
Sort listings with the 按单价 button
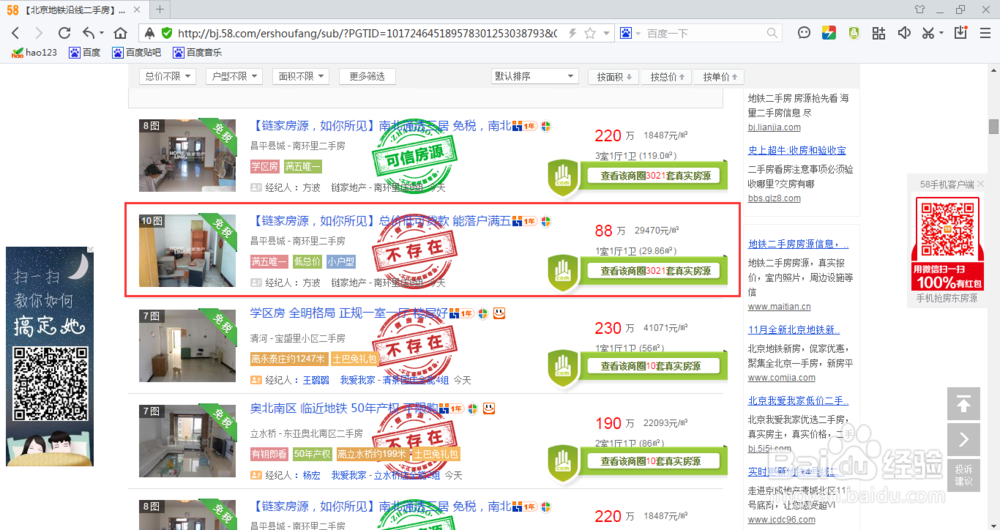coord(719,77)
